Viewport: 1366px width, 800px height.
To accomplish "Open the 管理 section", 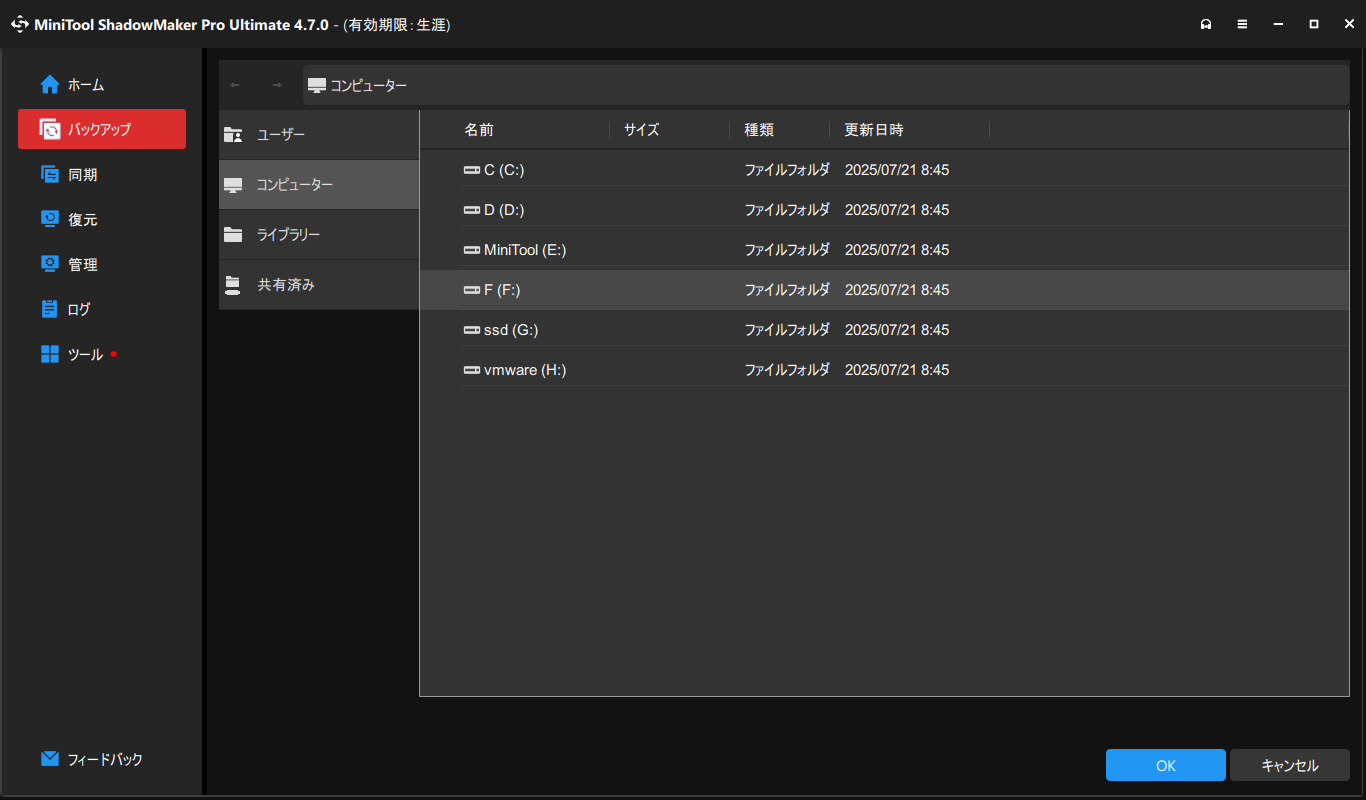I will click(102, 264).
